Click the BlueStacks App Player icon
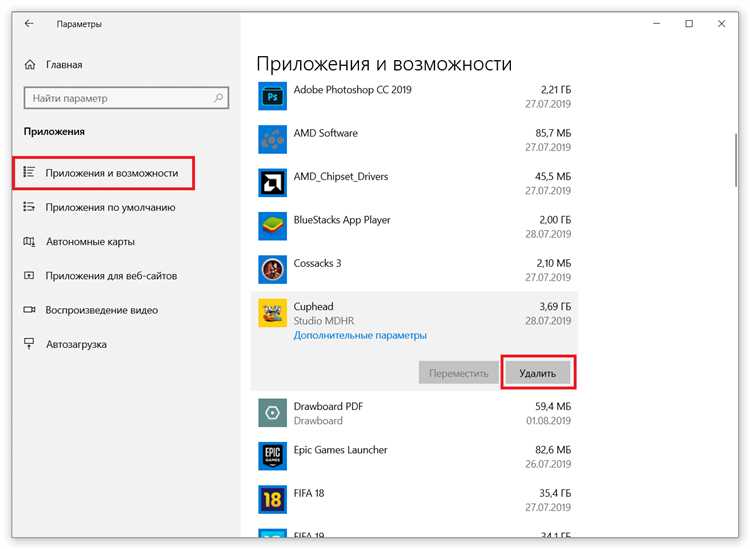 [273, 226]
